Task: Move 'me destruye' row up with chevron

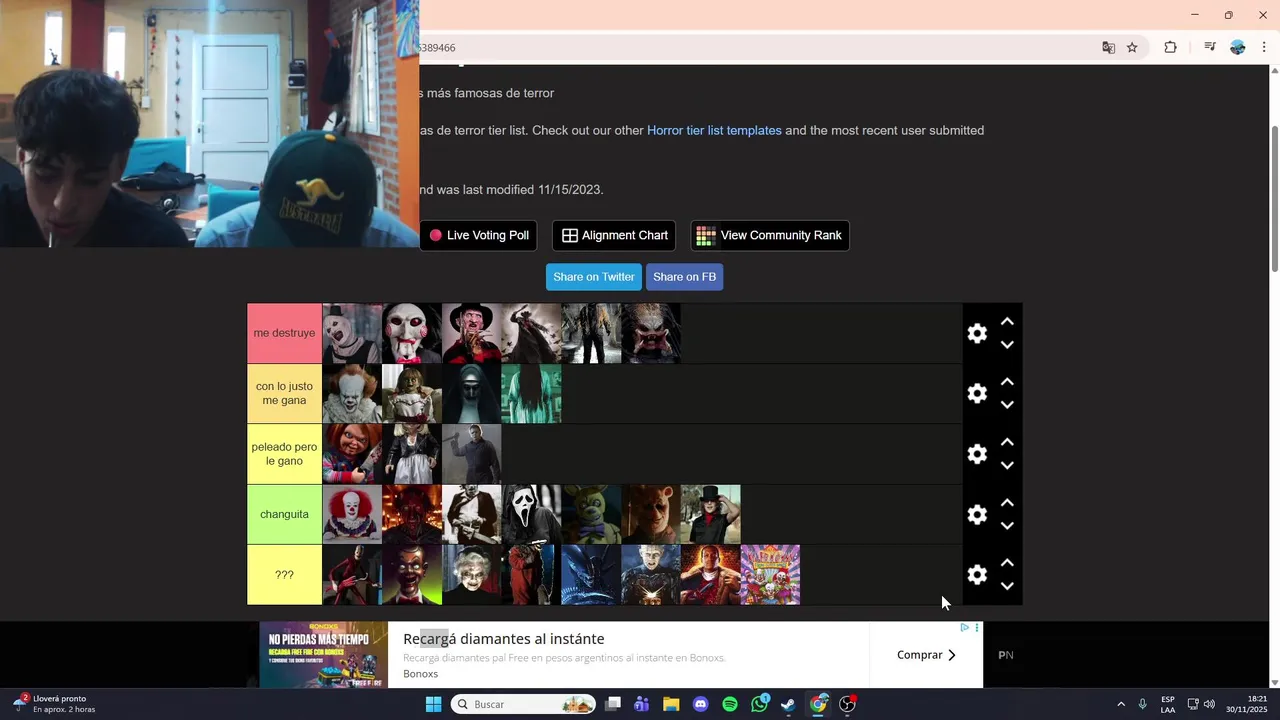Action: 1007,322
